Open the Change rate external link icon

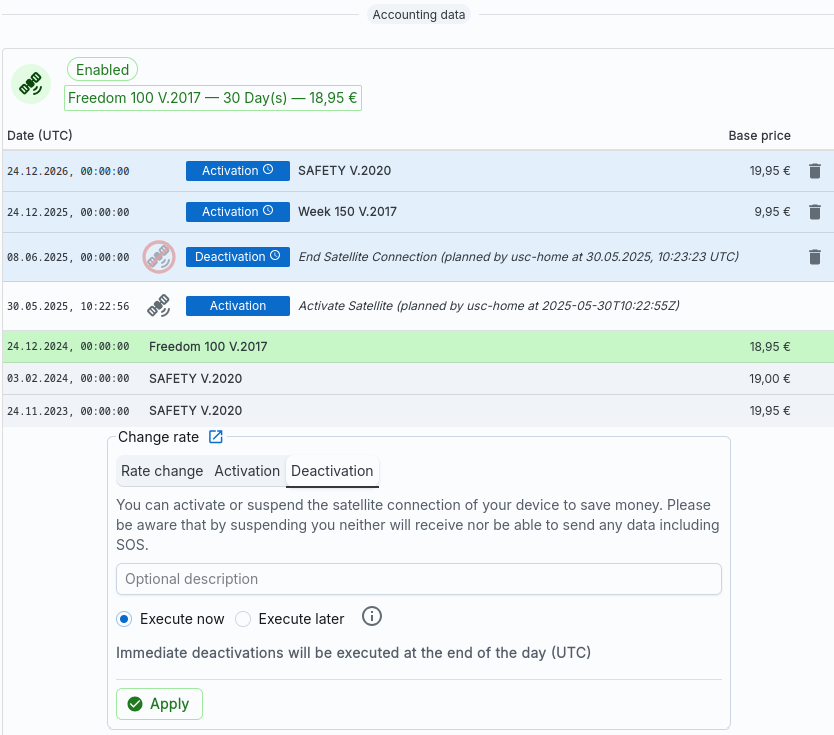216,437
